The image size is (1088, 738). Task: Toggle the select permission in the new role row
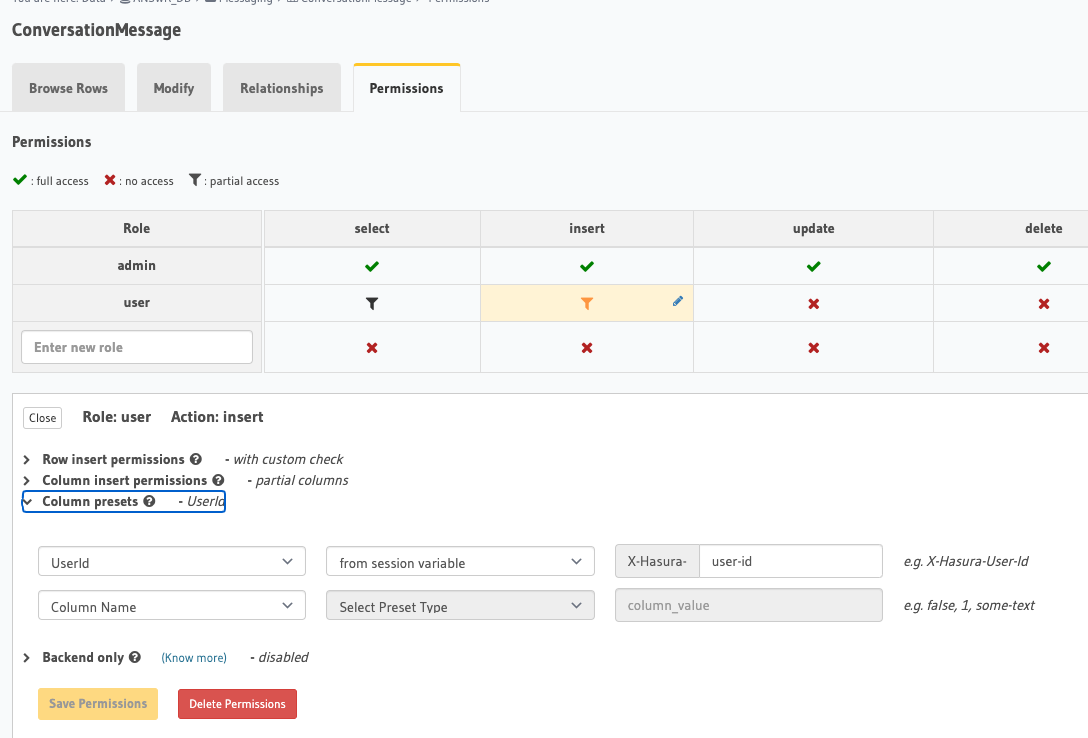coord(371,346)
